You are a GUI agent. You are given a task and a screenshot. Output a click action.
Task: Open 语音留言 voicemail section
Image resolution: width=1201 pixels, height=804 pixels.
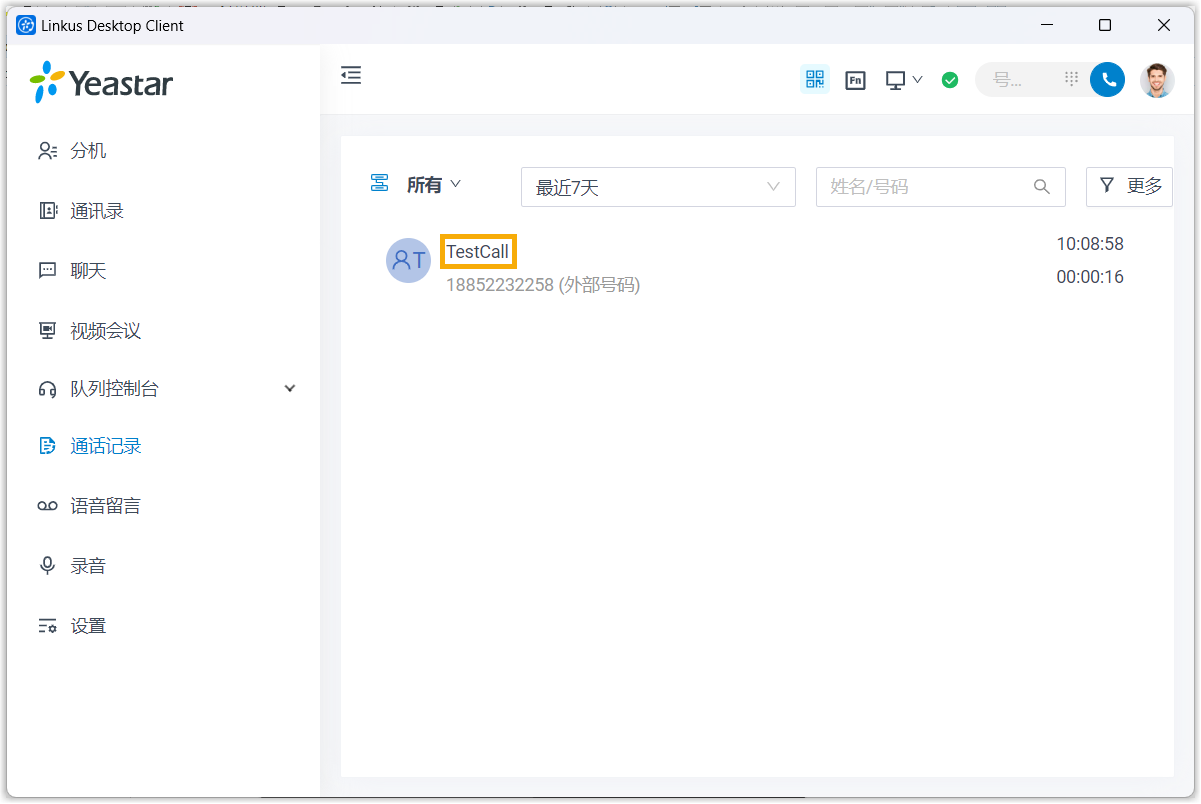(x=105, y=506)
